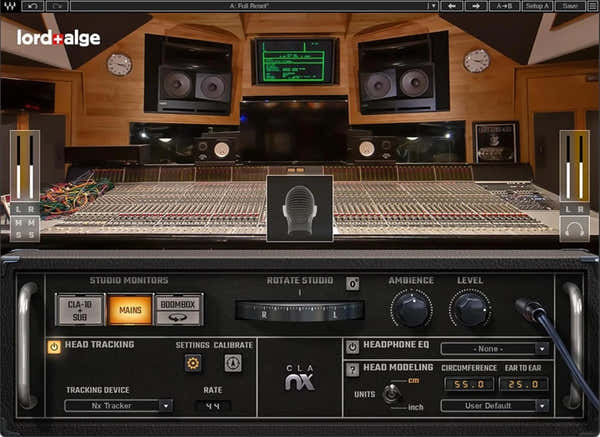Image resolution: width=600 pixels, height=437 pixels.
Task: Load the previous preset with left arrow
Action: click(x=452, y=6)
